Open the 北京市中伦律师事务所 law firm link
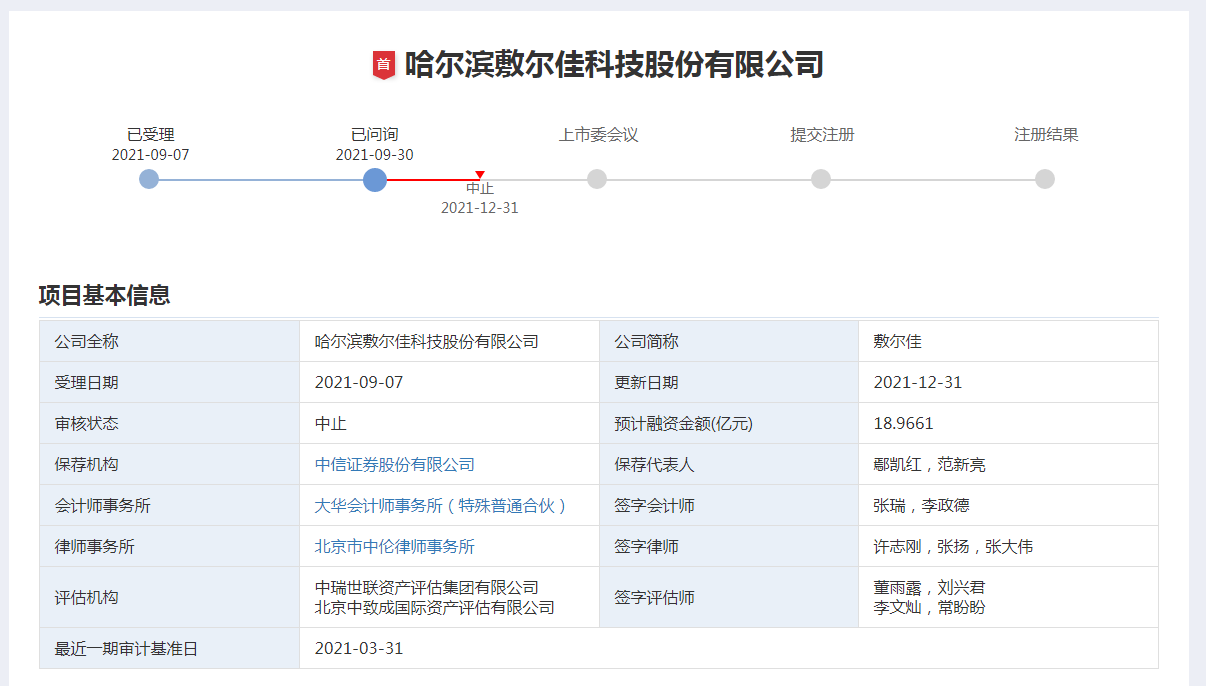Image resolution: width=1206 pixels, height=686 pixels. [x=394, y=547]
